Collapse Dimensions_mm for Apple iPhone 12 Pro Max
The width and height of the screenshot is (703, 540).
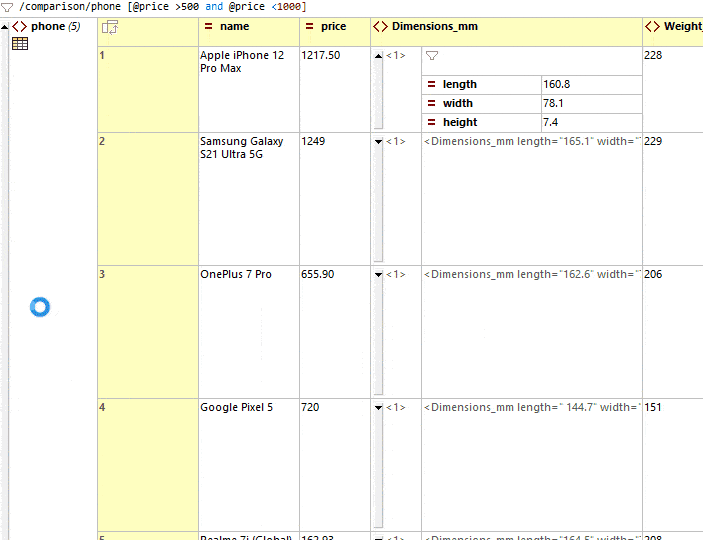pyautogui.click(x=378, y=56)
